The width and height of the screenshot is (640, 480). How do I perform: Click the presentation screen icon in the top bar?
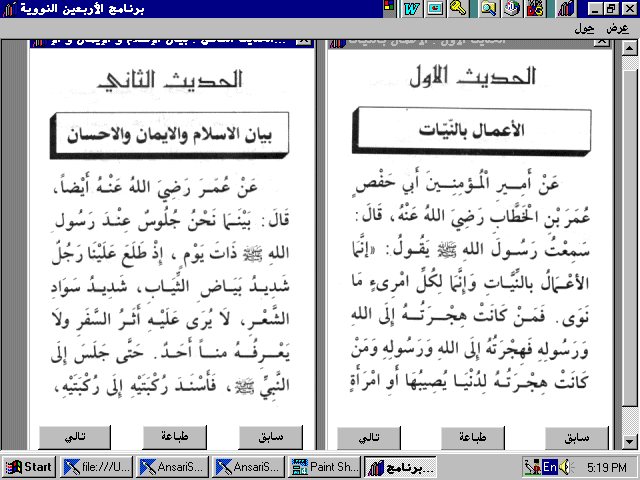pyautogui.click(x=435, y=9)
